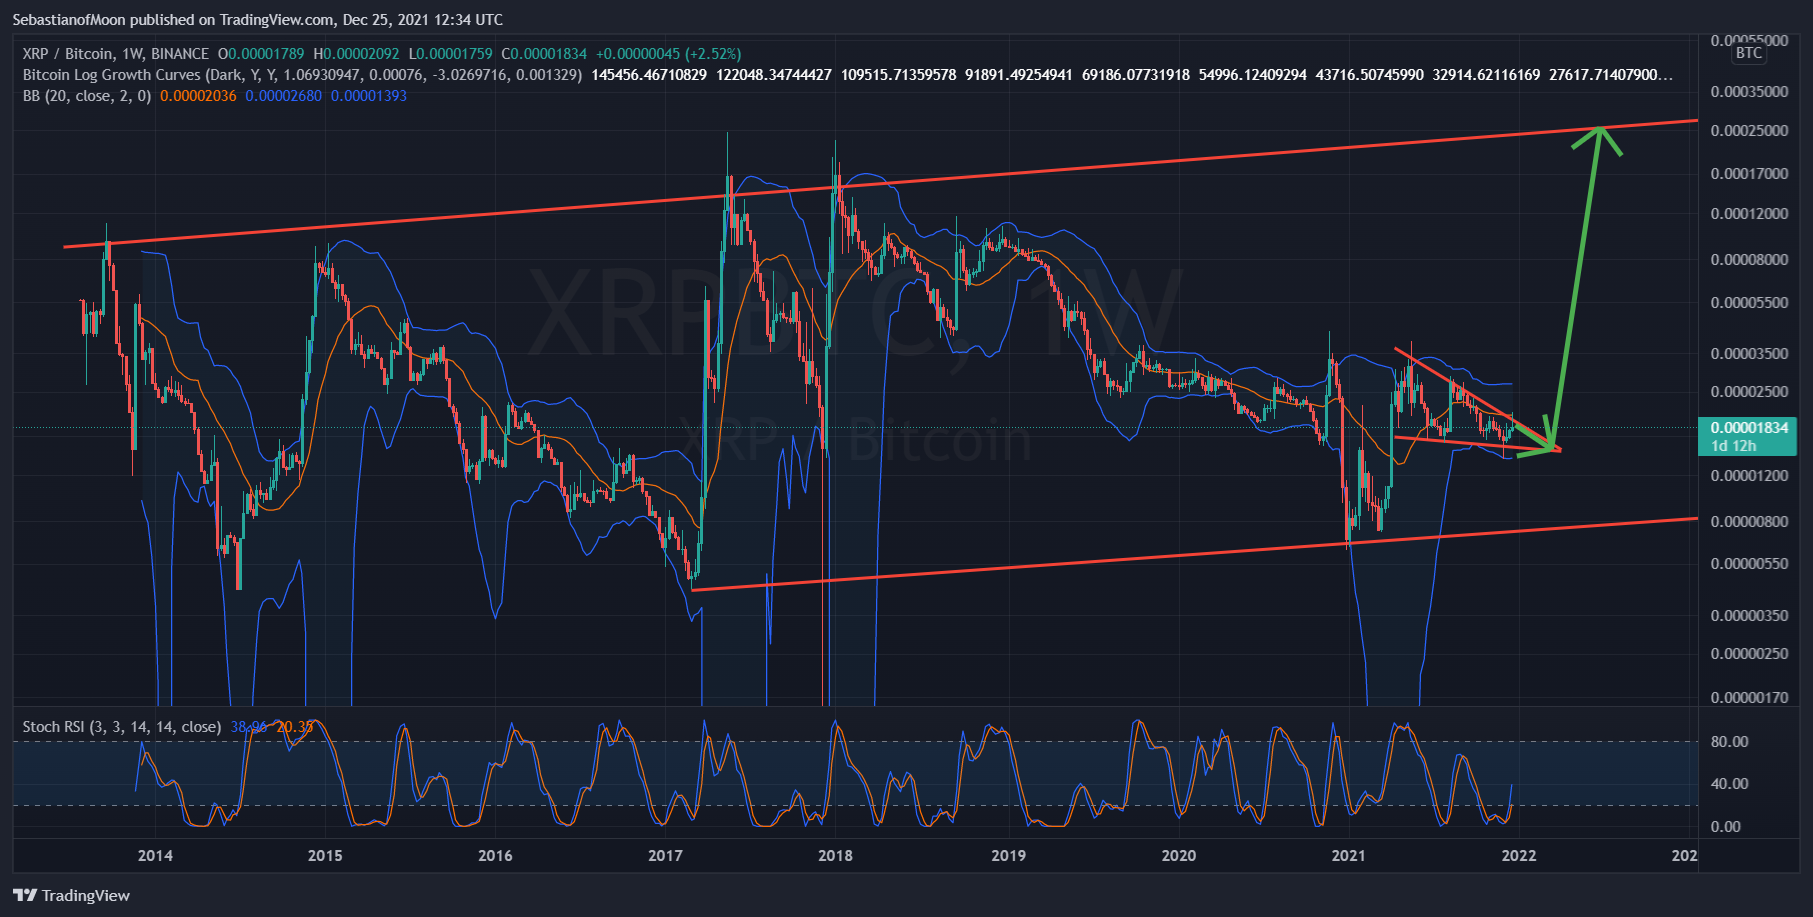
Task: Select the Stoch RSI indicator legend
Action: coord(122,727)
